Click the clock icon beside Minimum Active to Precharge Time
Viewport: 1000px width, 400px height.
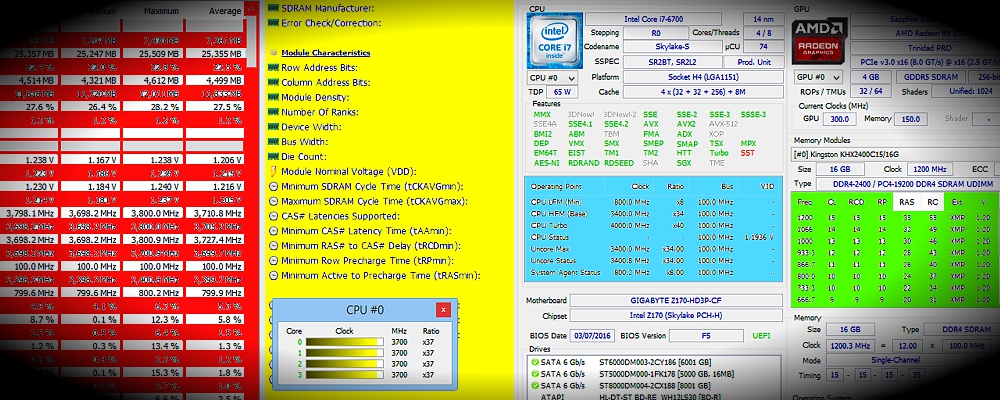[x=274, y=276]
